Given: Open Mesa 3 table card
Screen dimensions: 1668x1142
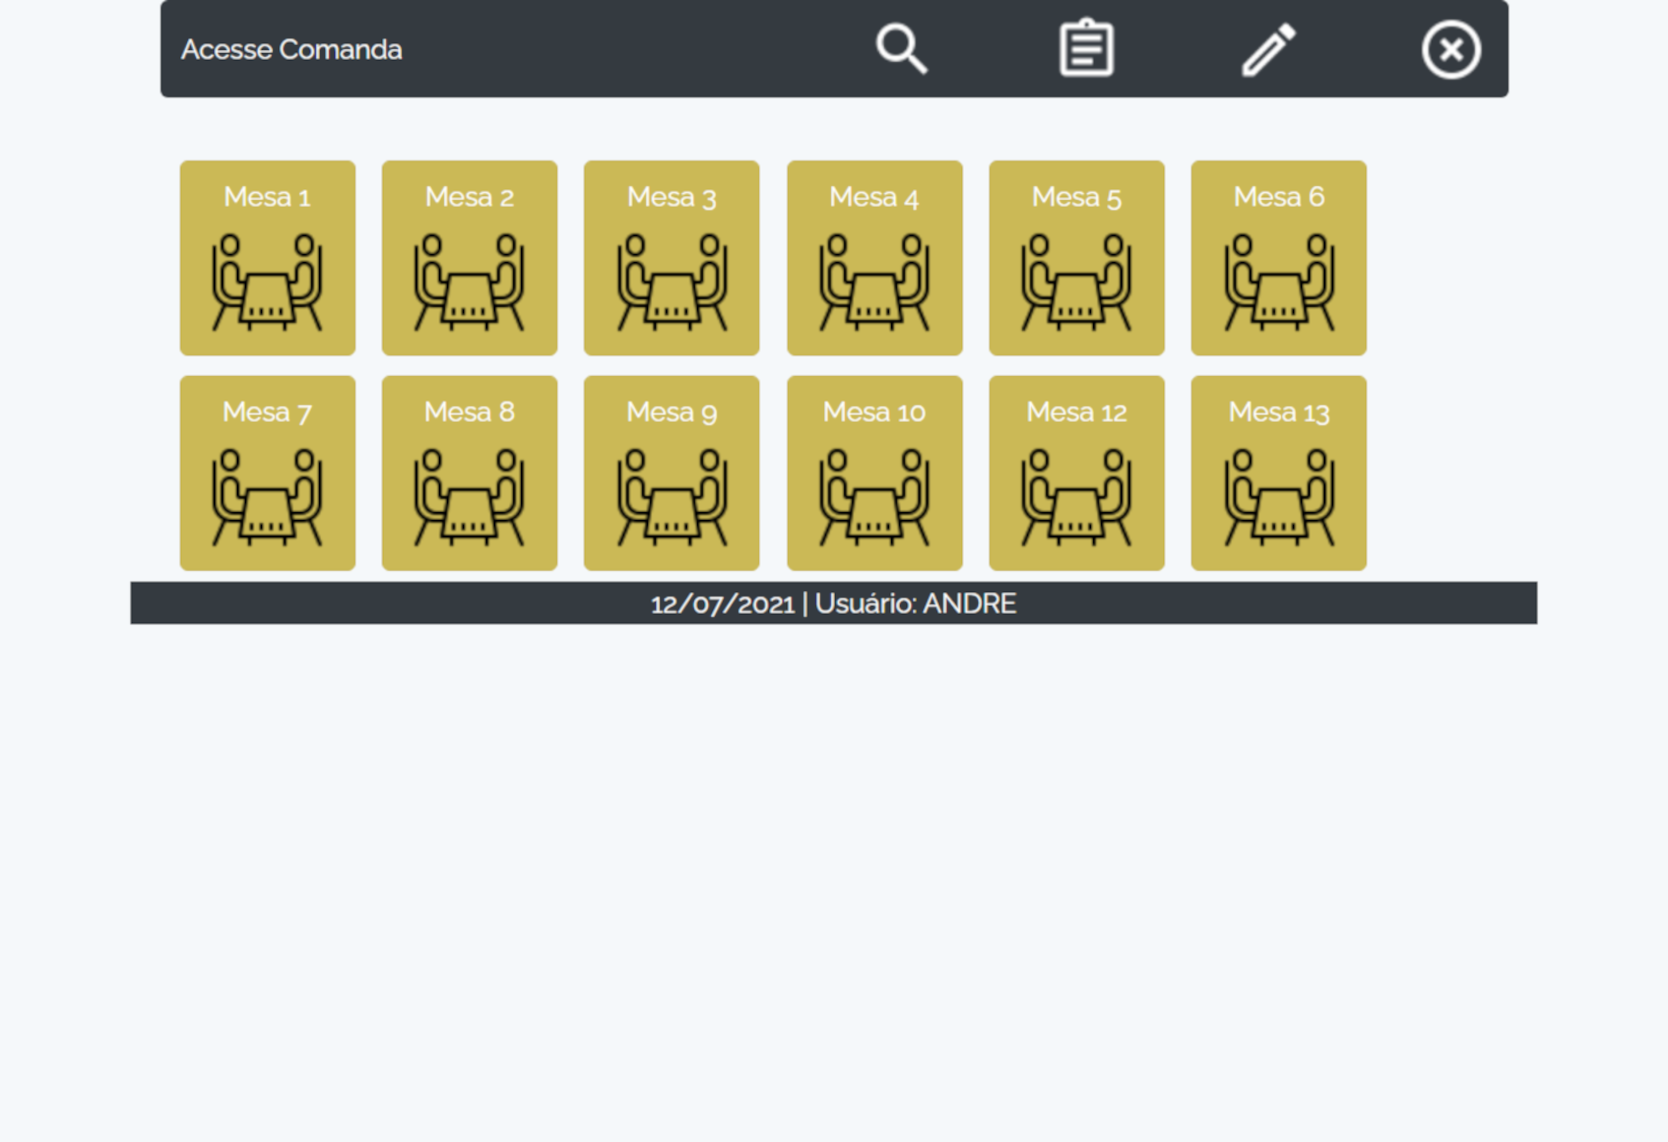Looking at the screenshot, I should 671,258.
